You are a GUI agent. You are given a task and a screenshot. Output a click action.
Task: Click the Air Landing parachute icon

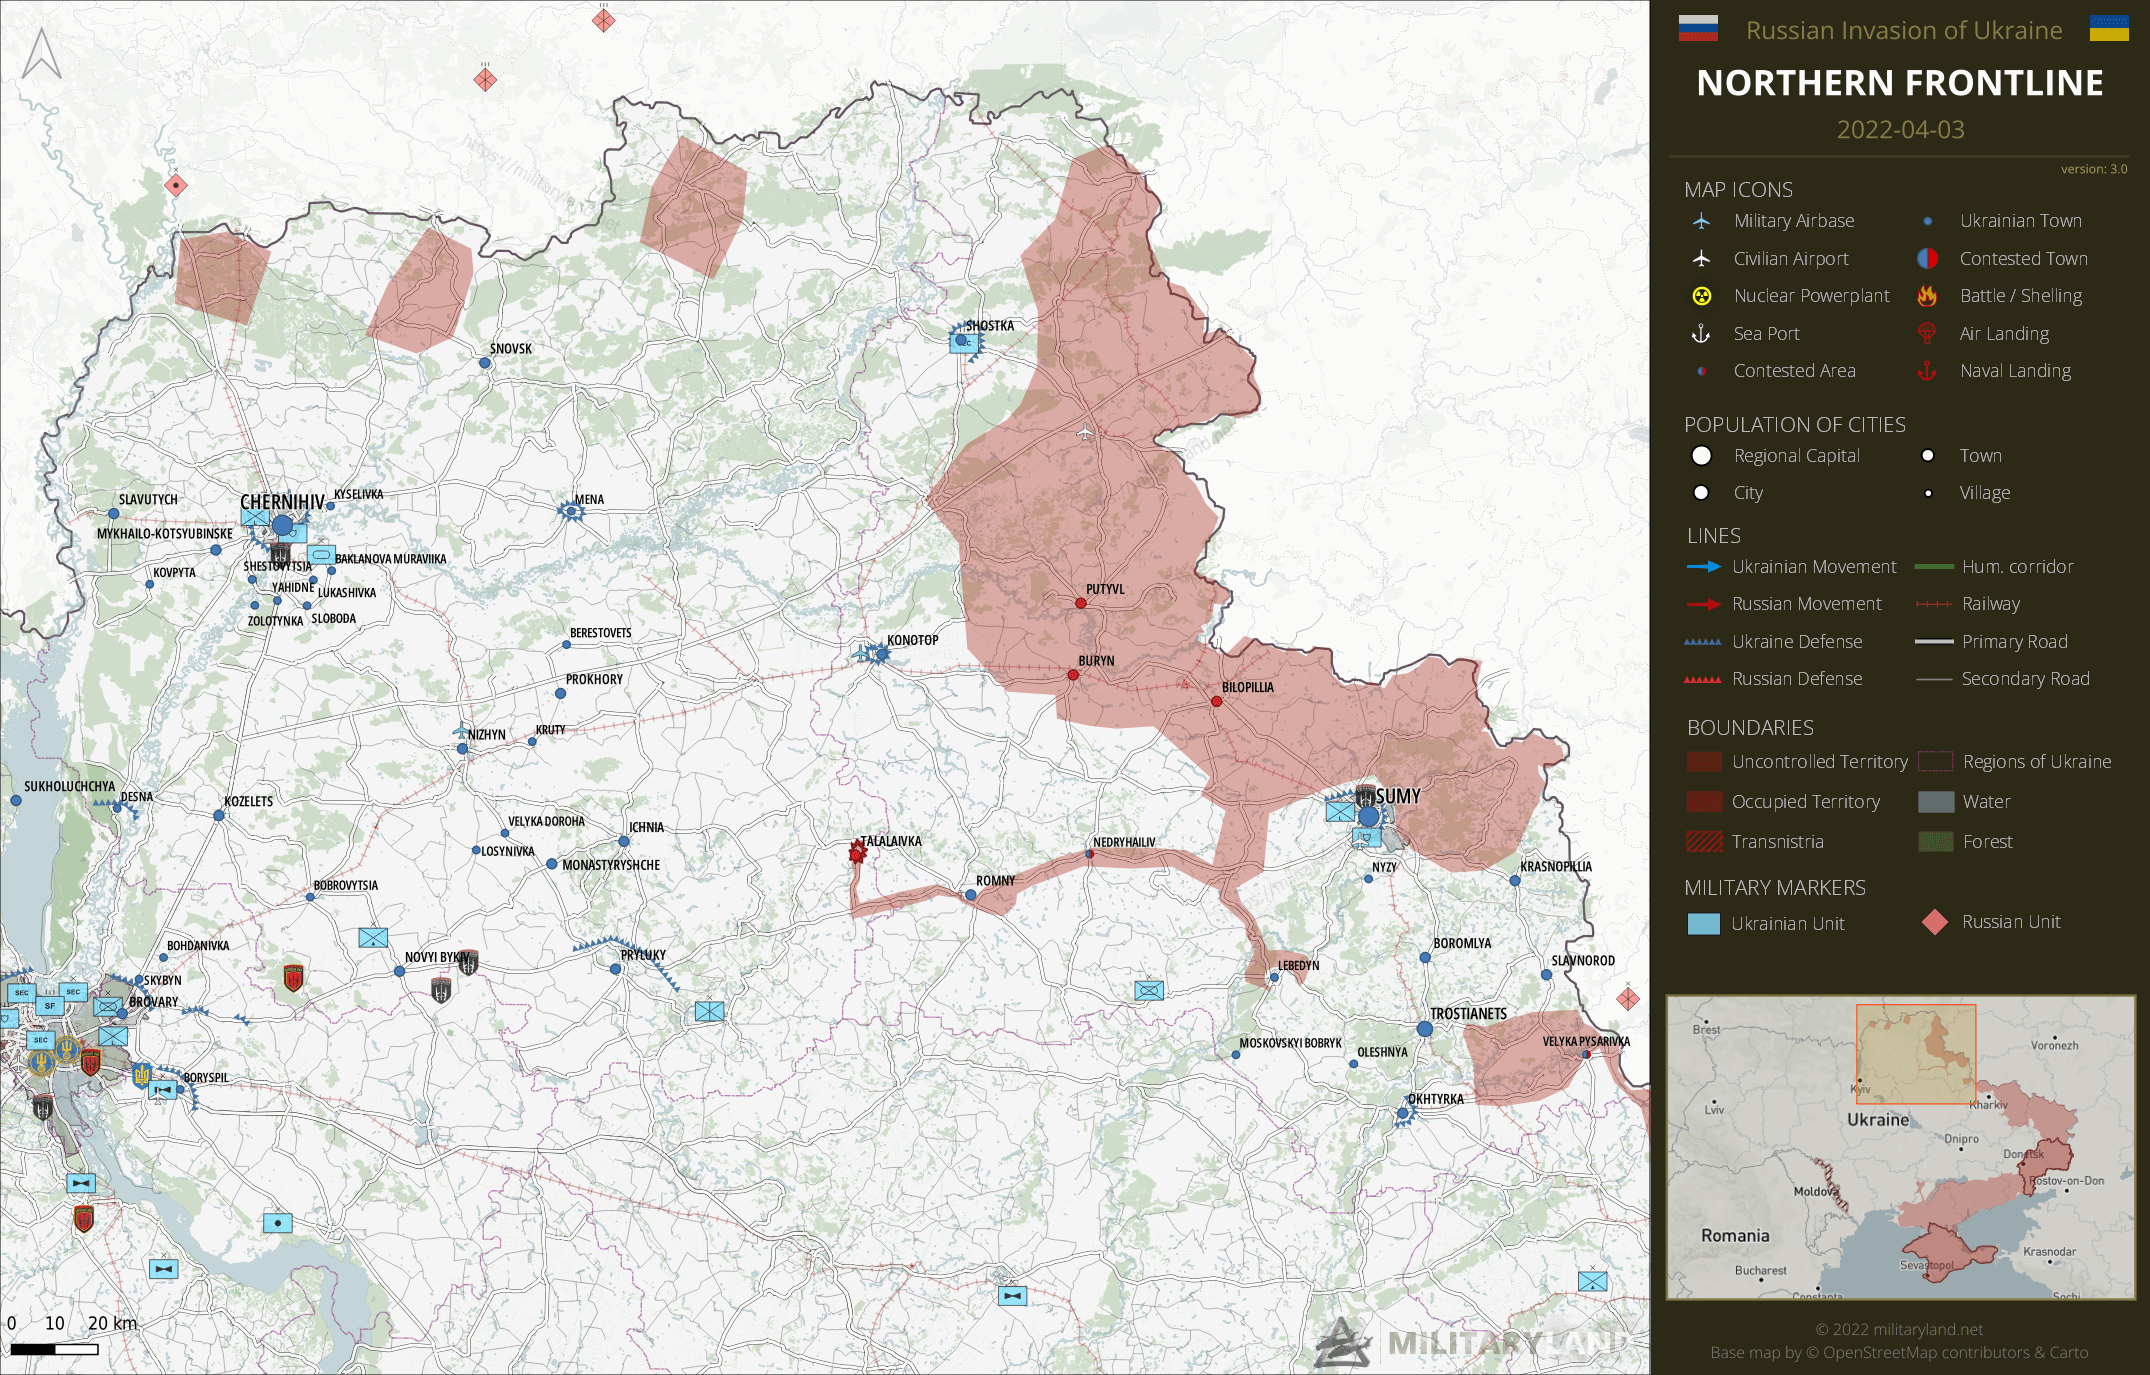click(1927, 334)
